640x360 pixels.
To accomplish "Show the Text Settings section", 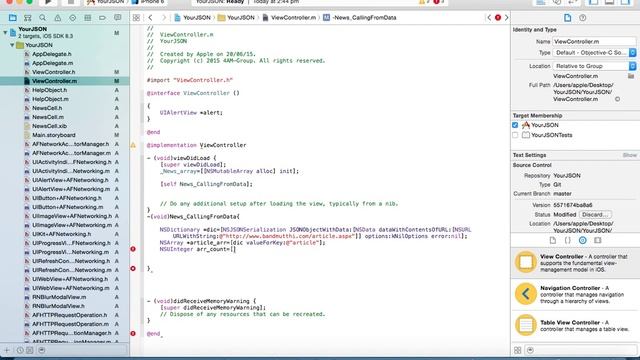I will pos(629,155).
